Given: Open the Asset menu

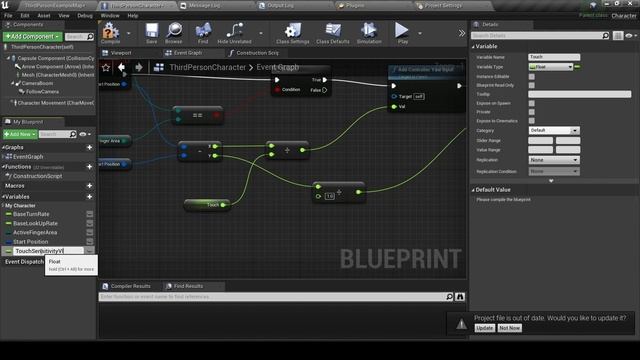Looking at the screenshot, I should pyautogui.click(x=44, y=16).
